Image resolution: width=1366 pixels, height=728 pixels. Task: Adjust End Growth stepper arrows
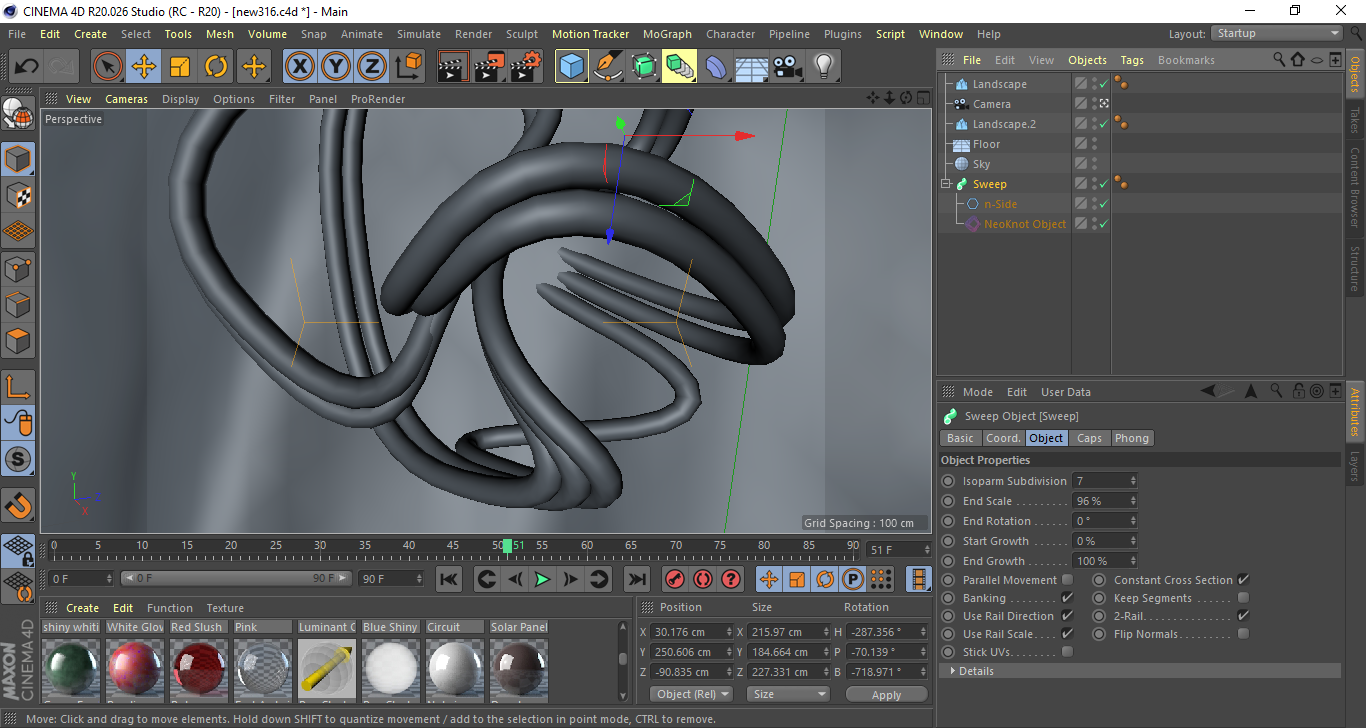point(1133,561)
